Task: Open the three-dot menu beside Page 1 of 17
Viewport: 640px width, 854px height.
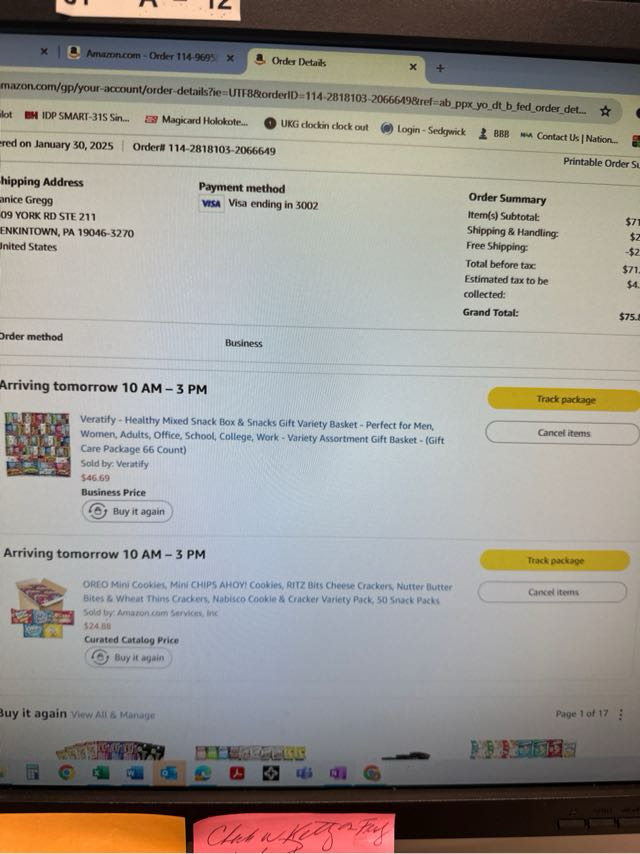Action: click(620, 714)
